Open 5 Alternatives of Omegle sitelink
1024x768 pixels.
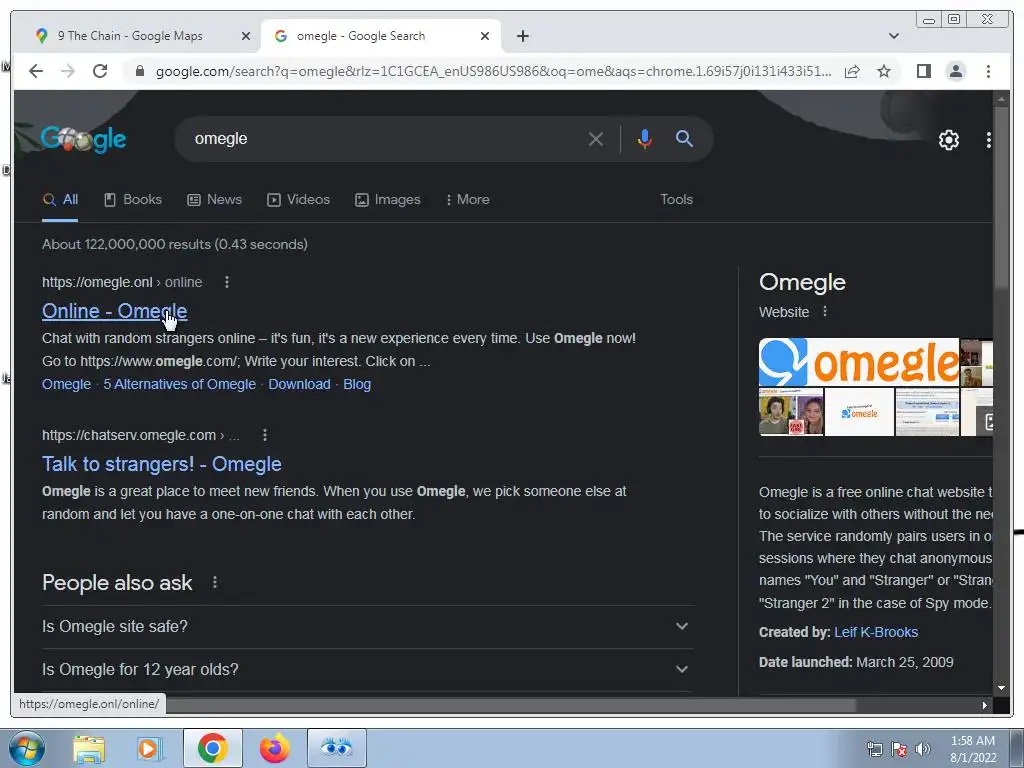(180, 385)
